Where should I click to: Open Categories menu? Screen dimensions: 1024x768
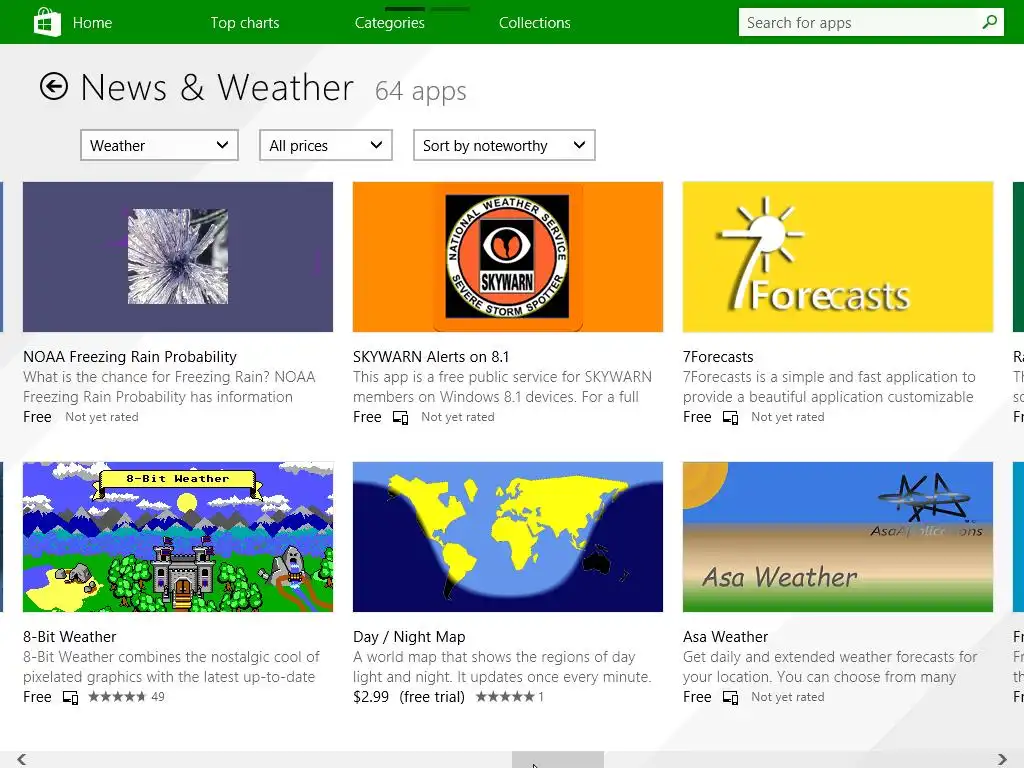pos(390,23)
